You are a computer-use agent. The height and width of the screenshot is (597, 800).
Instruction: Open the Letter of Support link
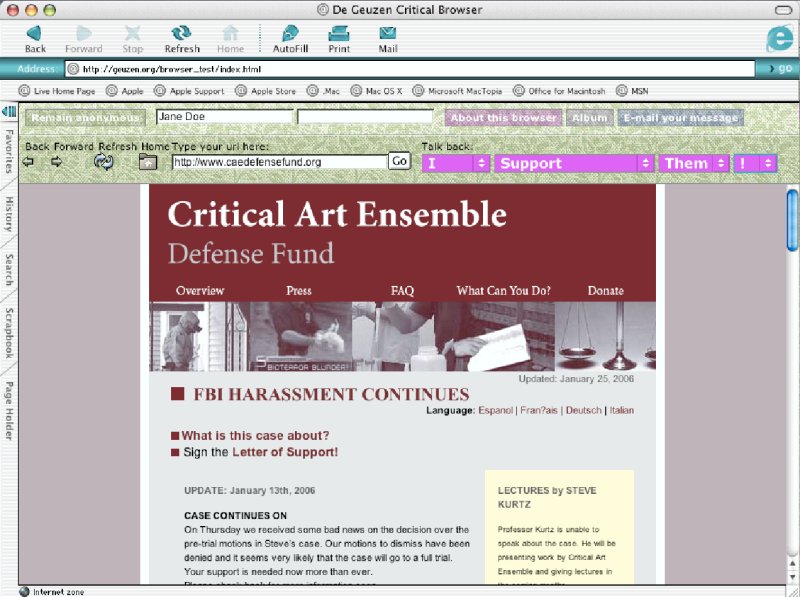[x=285, y=452]
